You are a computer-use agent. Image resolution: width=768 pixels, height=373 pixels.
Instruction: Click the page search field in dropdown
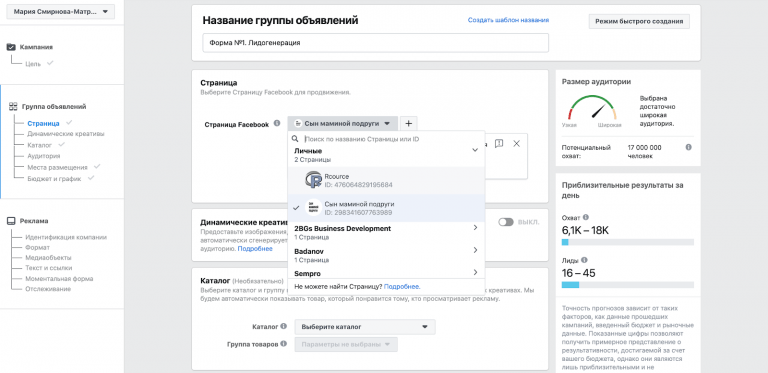point(386,139)
